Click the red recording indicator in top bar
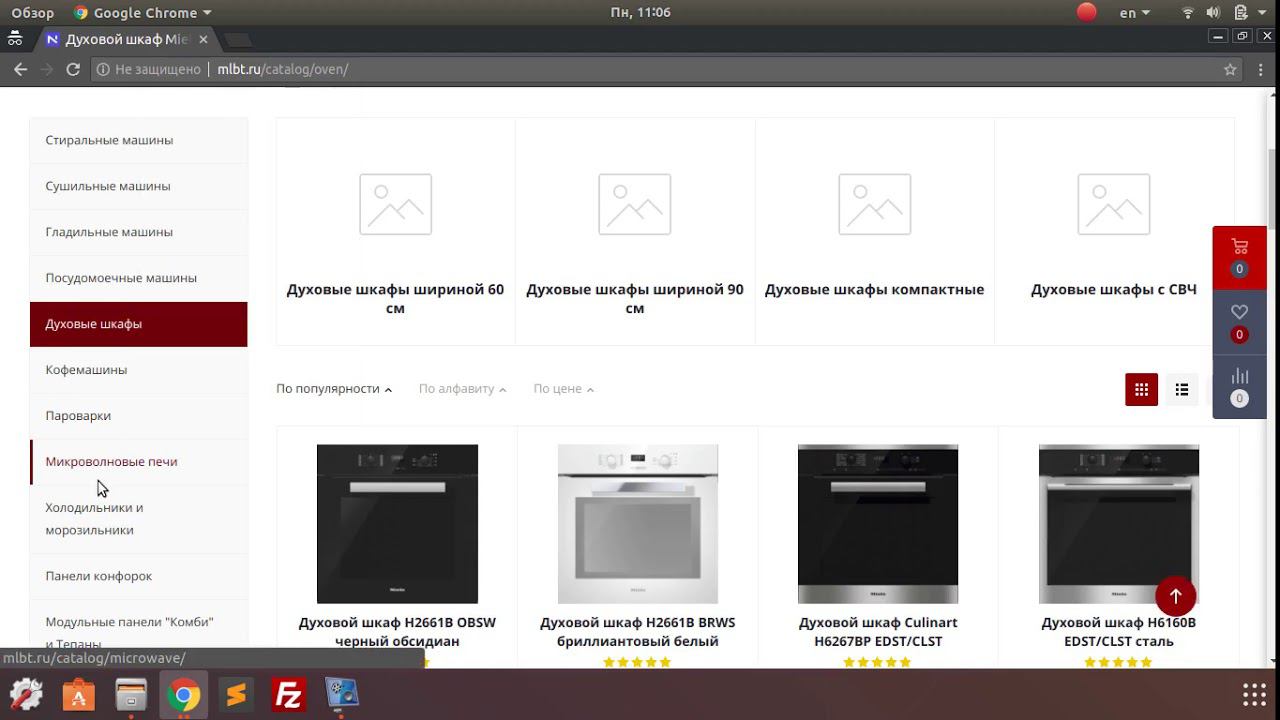This screenshot has height=720, width=1280. pyautogui.click(x=1087, y=13)
